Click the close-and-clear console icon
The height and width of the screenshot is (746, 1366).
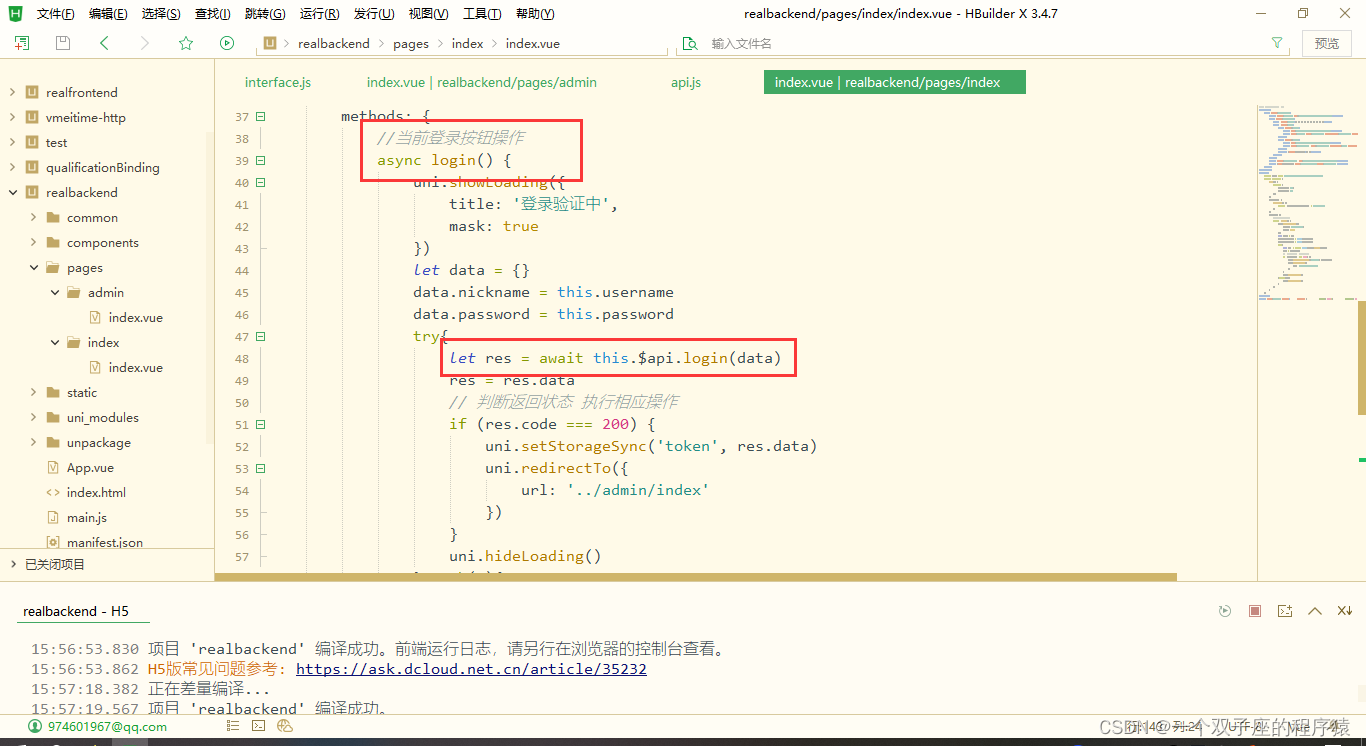(1345, 611)
